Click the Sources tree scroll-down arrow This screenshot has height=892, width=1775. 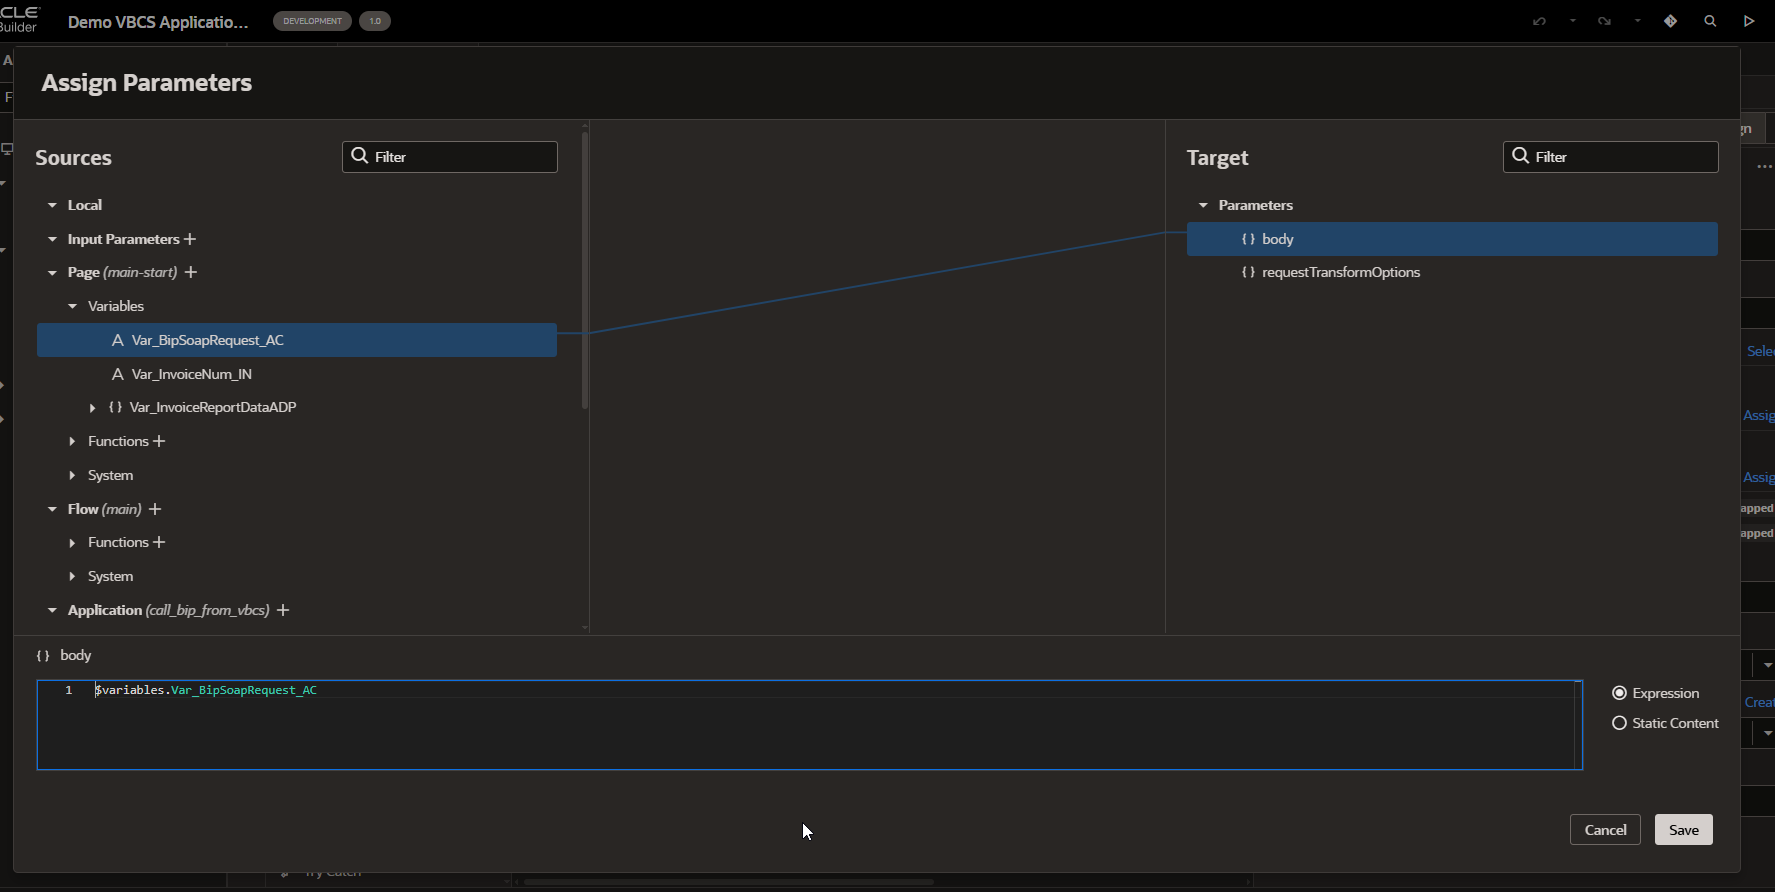(x=585, y=627)
